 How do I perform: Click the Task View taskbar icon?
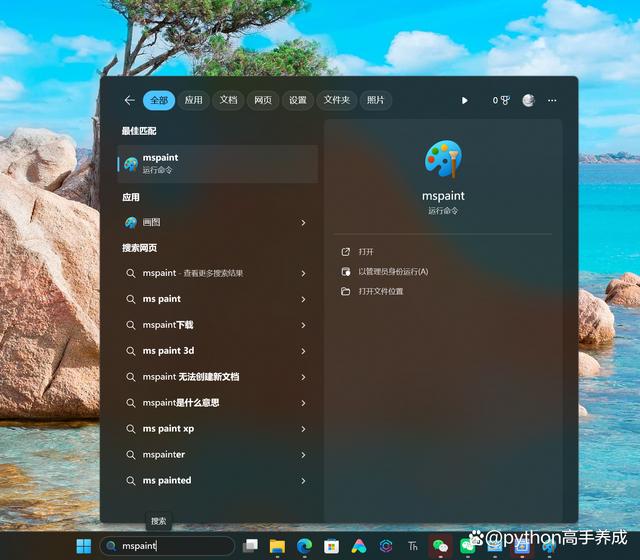[x=250, y=546]
